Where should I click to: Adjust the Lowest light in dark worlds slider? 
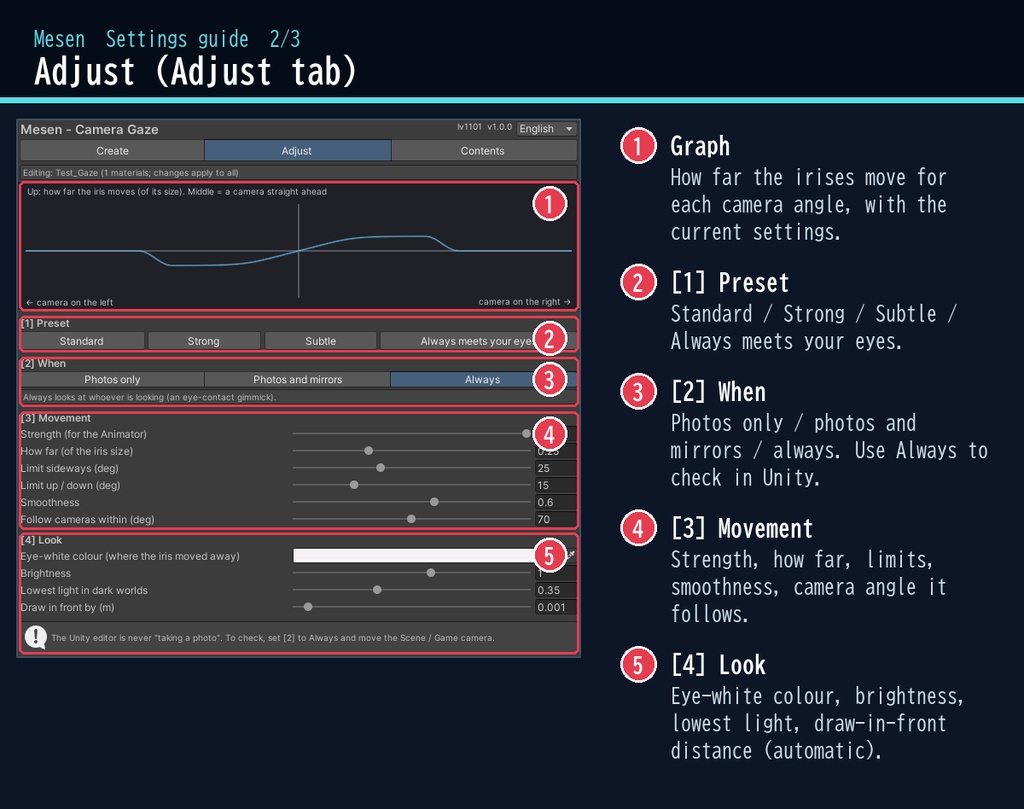411,590
